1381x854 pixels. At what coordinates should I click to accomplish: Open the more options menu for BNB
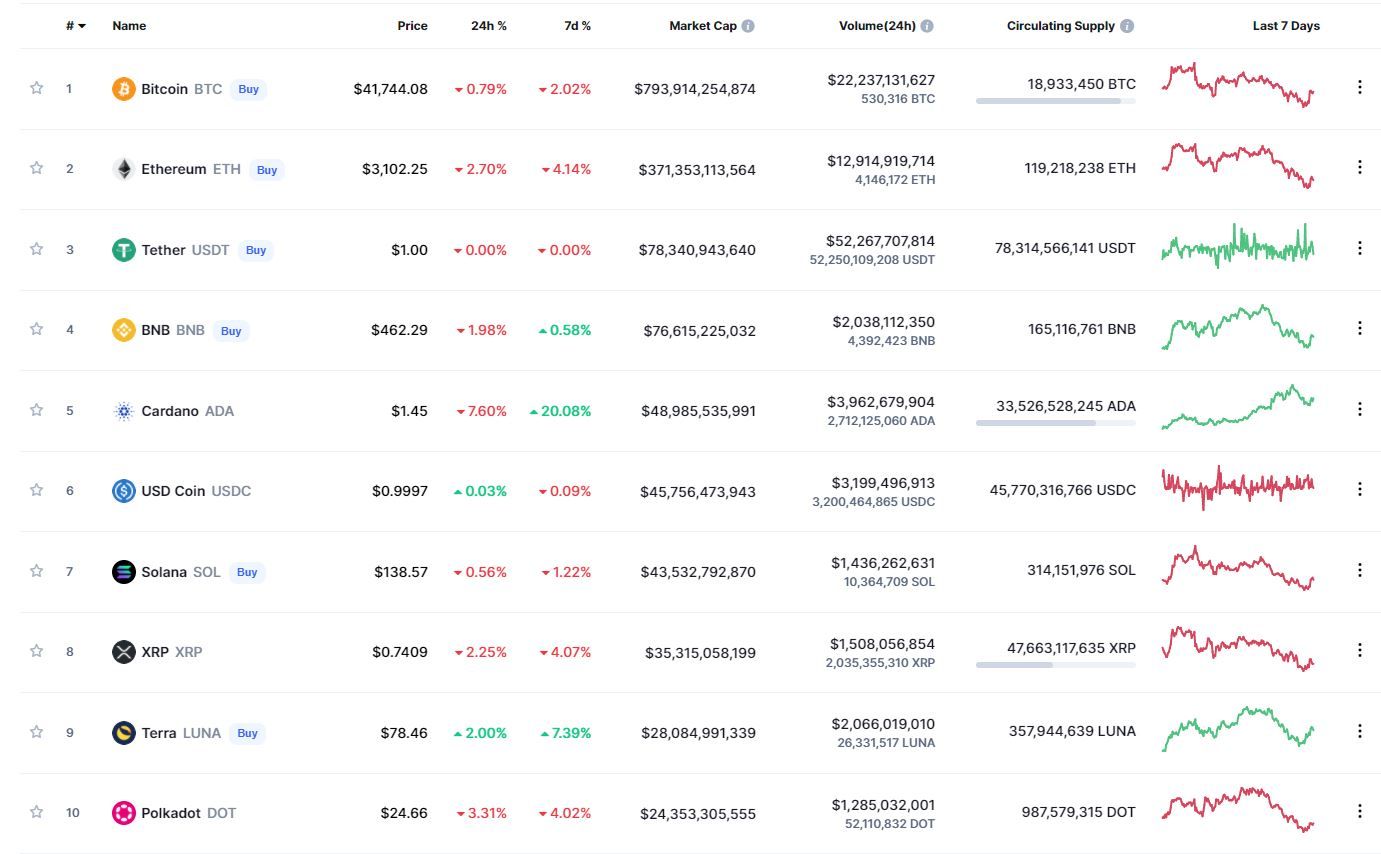(x=1359, y=328)
